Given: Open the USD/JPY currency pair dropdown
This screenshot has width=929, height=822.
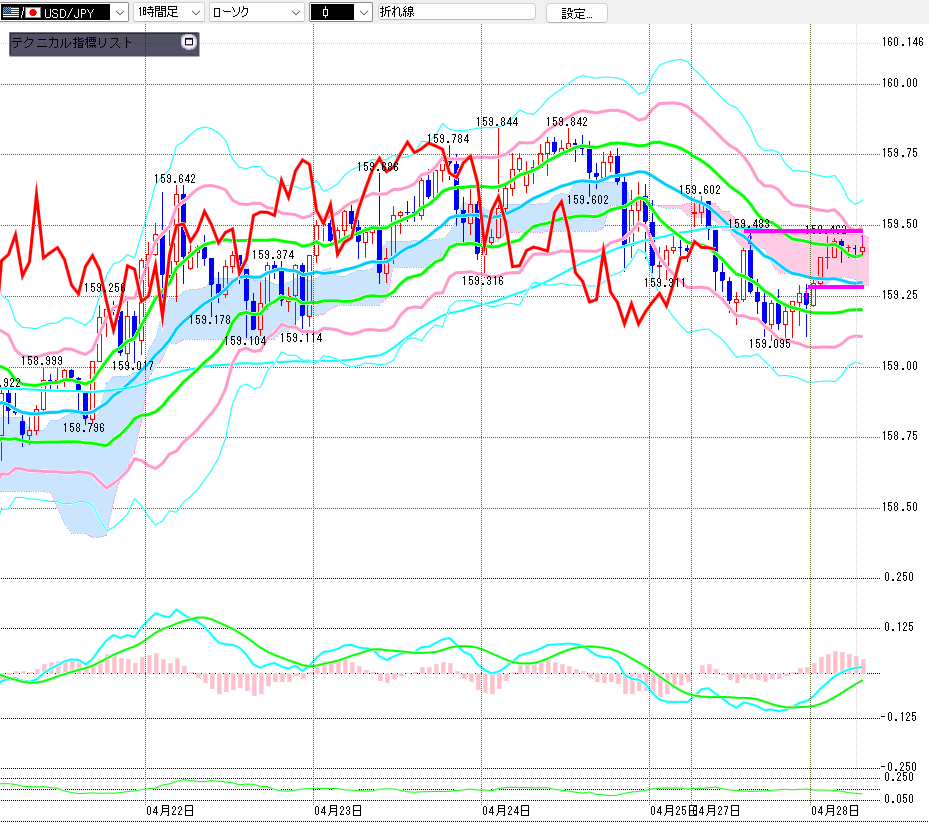Looking at the screenshot, I should point(118,13).
